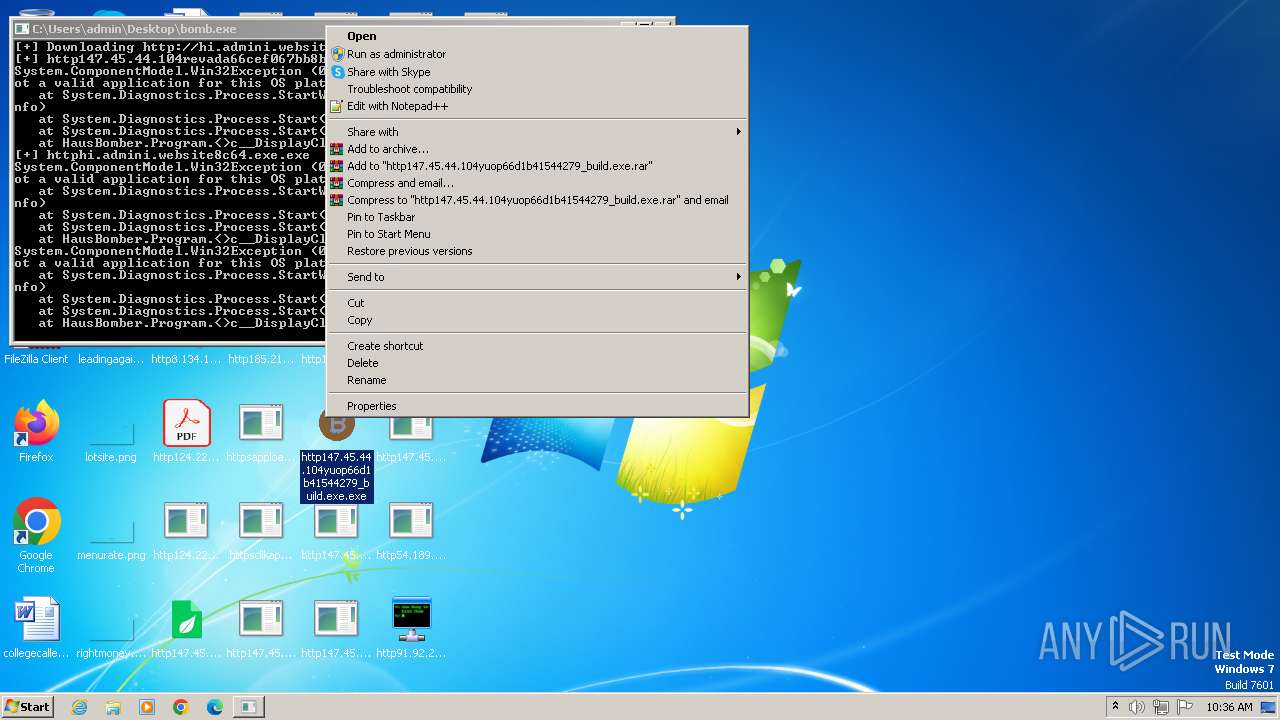Select http147.45 icon beside httpsclikap
1280x720 pixels.
[337, 530]
